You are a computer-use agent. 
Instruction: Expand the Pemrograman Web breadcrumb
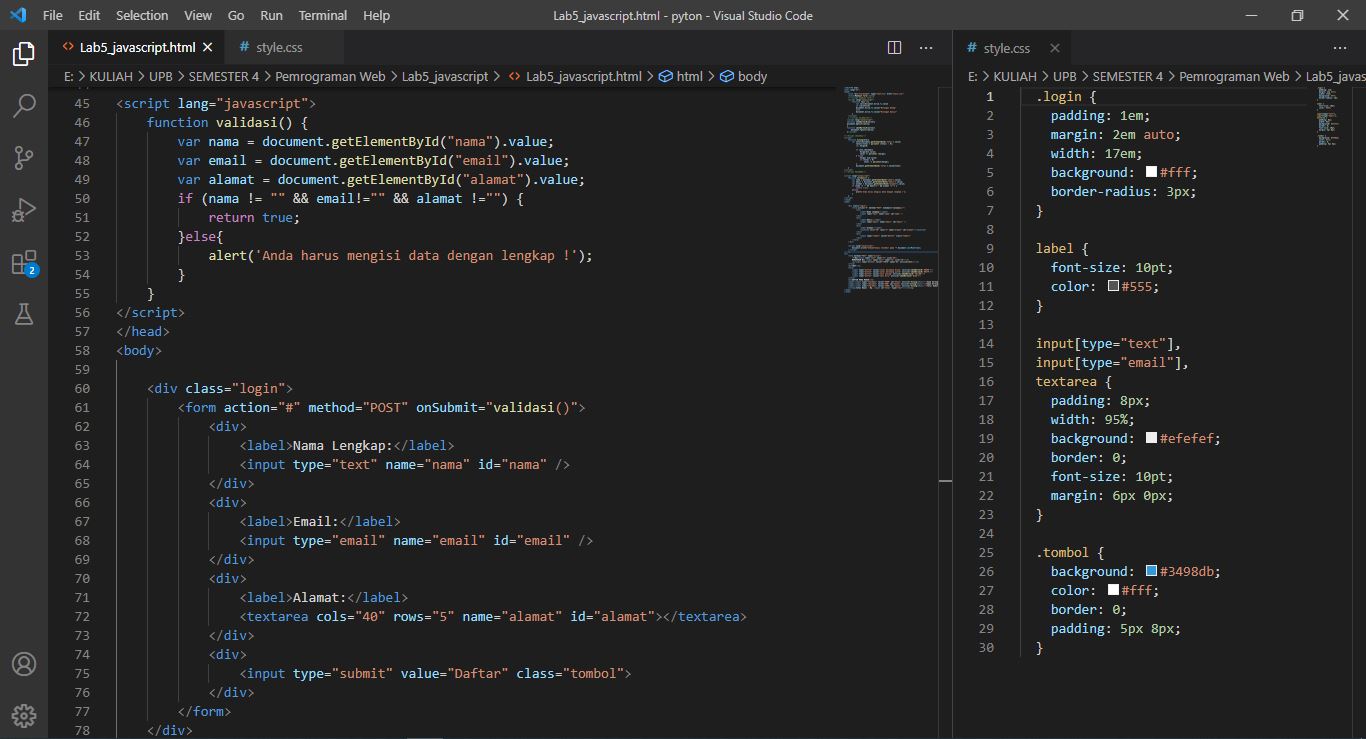tap(330, 76)
